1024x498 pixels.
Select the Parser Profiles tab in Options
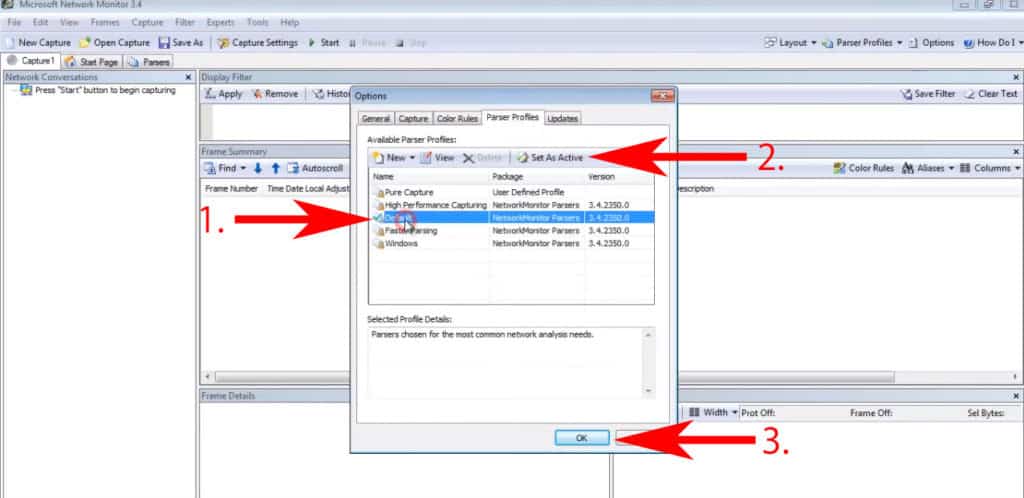[513, 117]
